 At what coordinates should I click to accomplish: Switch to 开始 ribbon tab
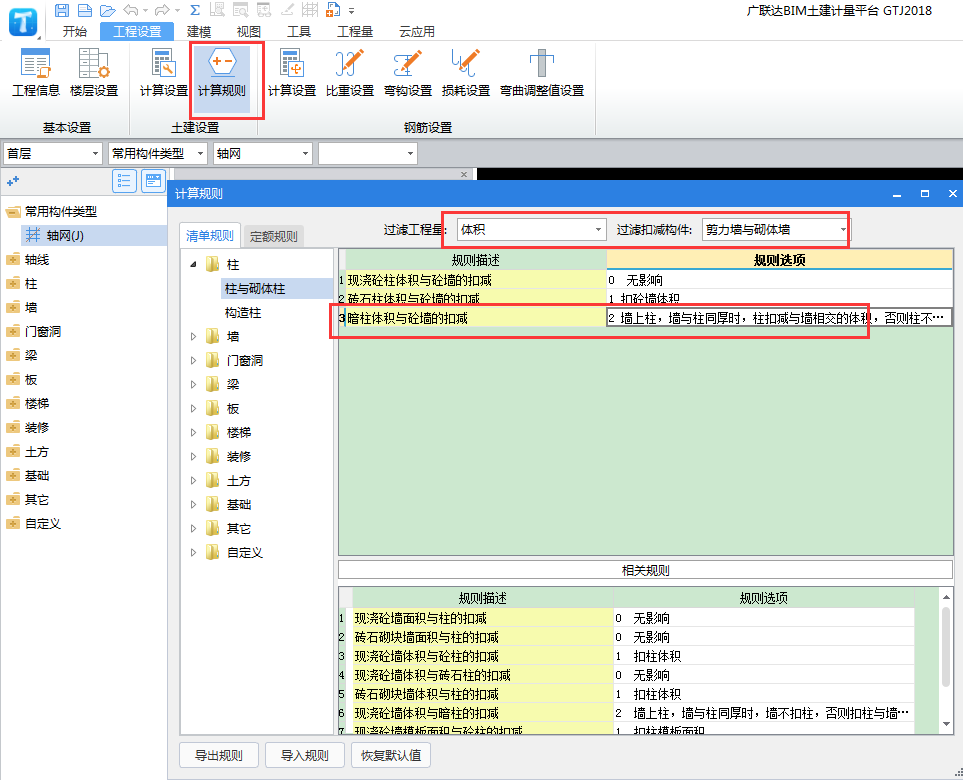[x=75, y=31]
